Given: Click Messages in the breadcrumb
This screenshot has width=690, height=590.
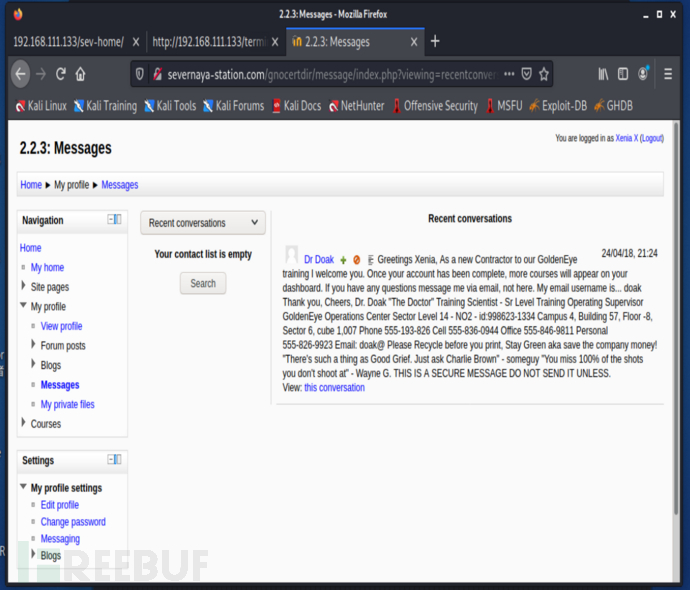Looking at the screenshot, I should coord(120,185).
